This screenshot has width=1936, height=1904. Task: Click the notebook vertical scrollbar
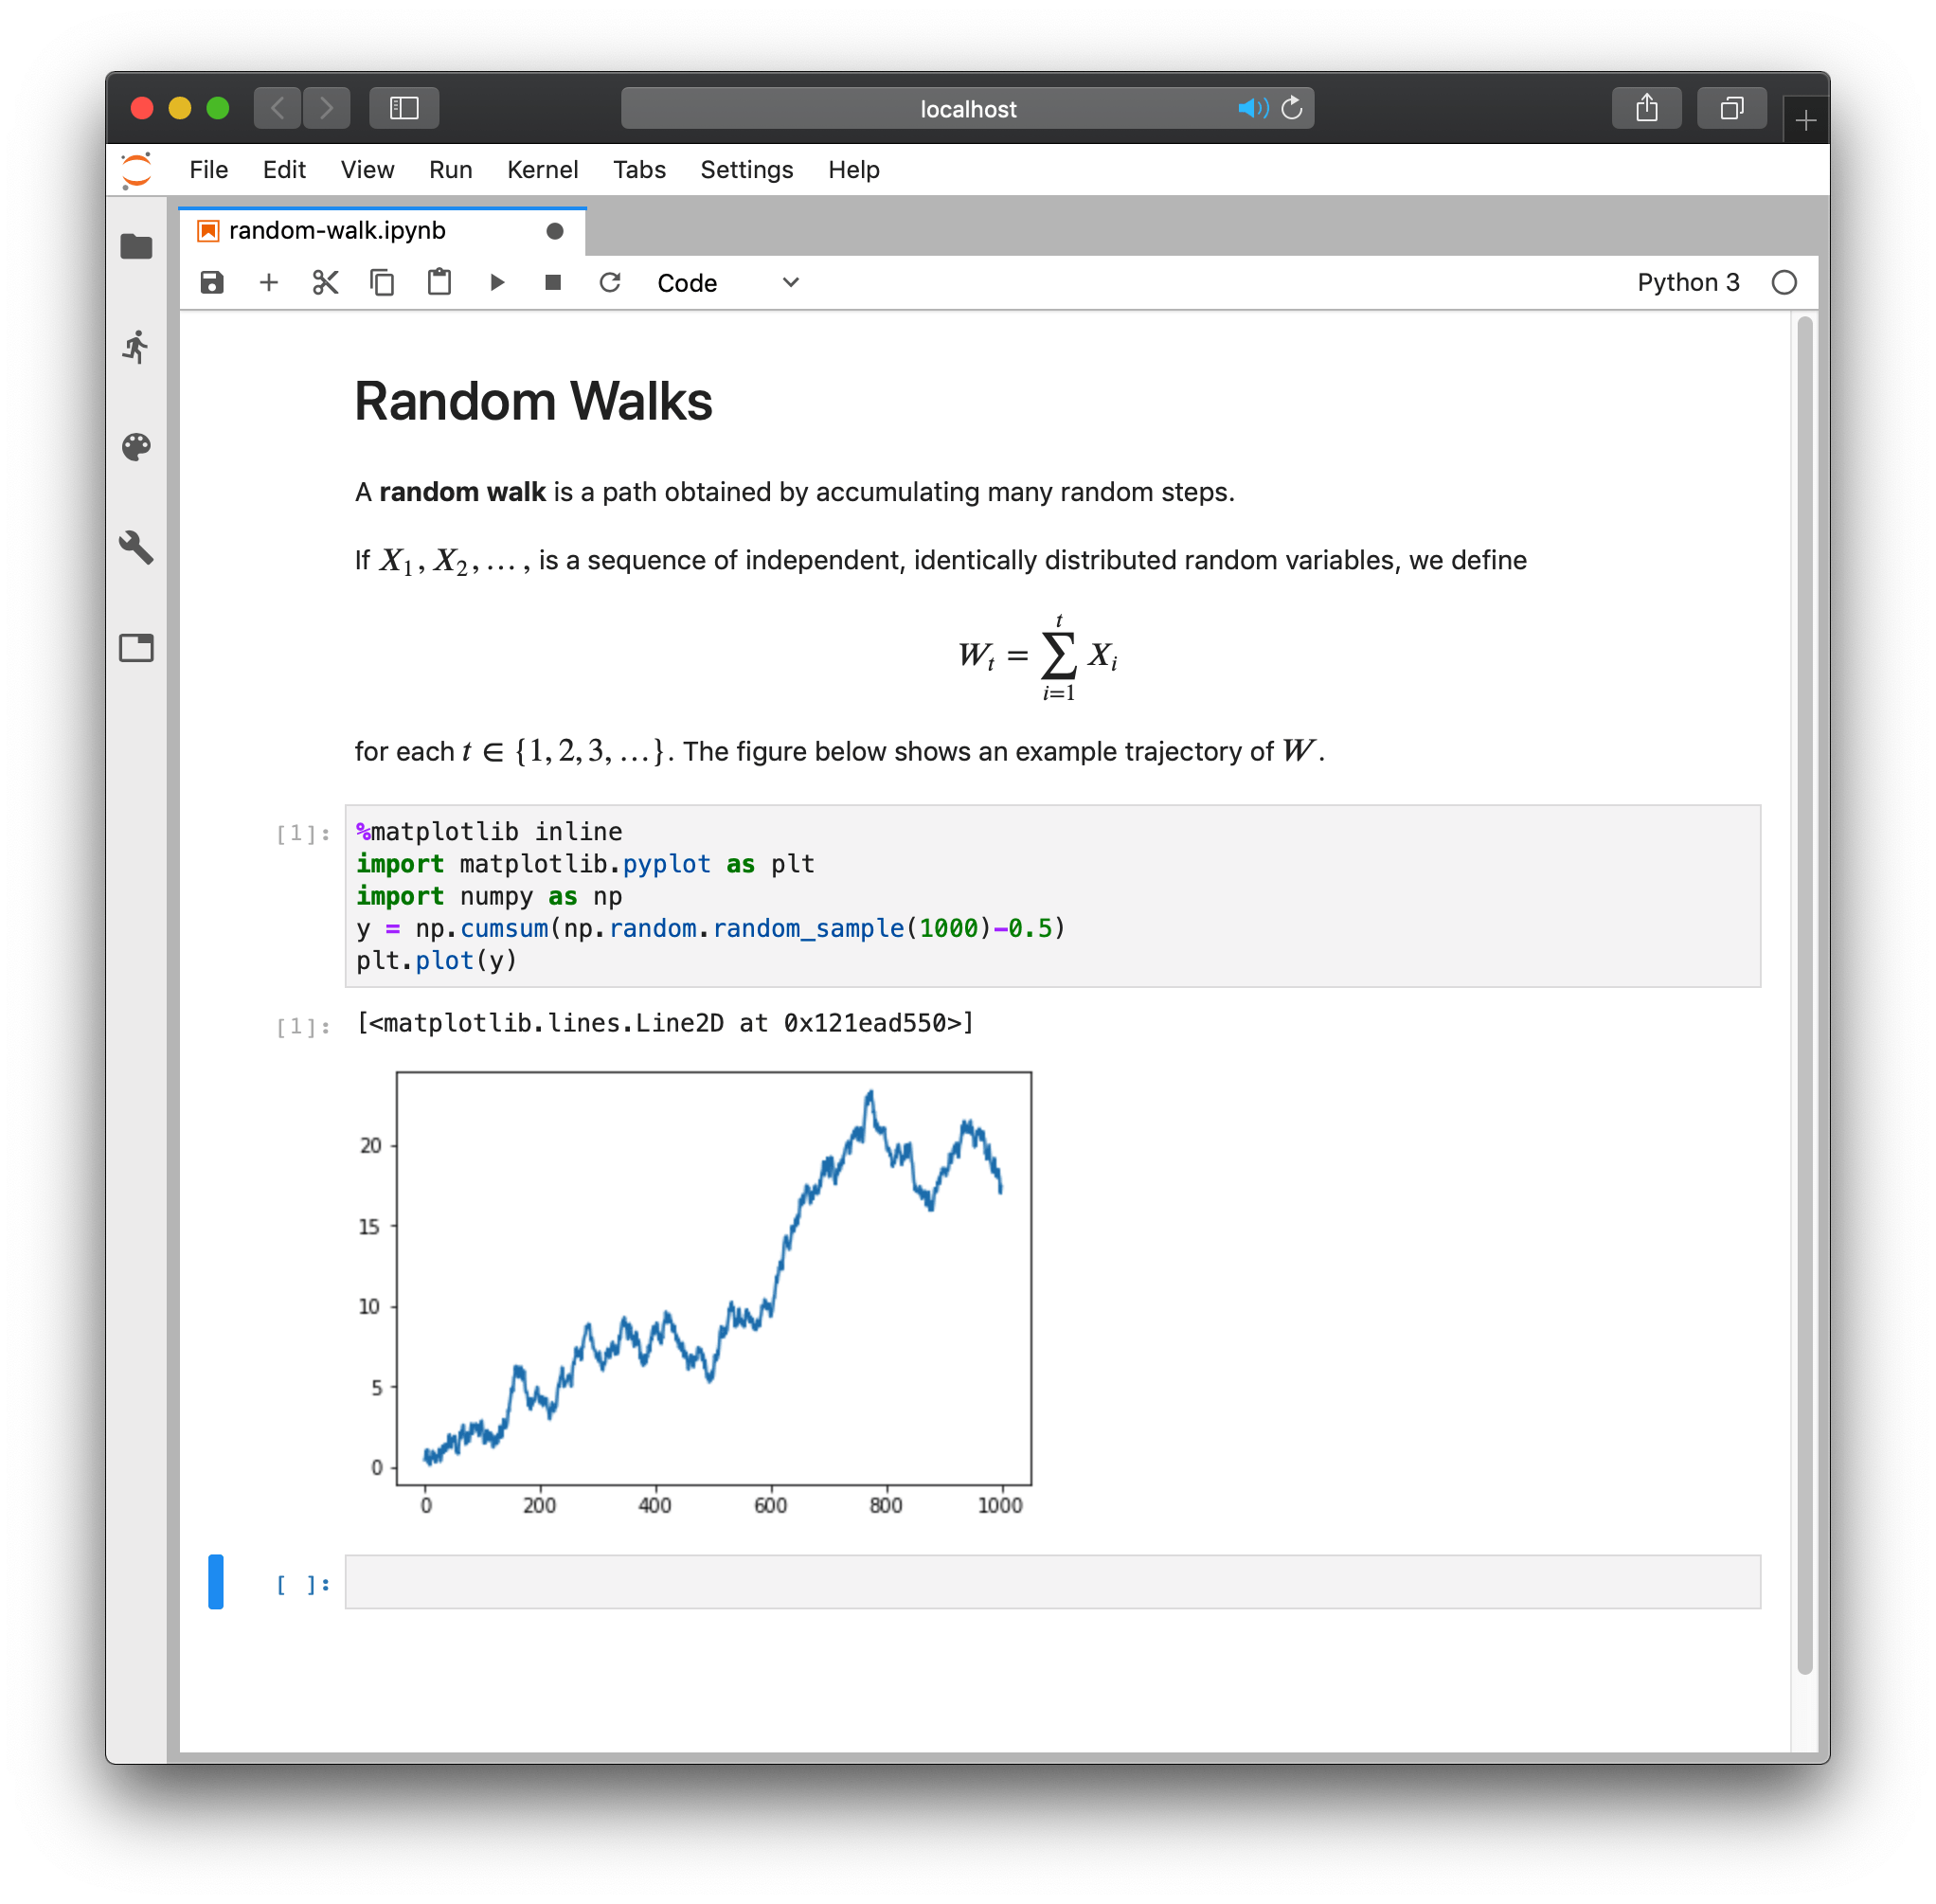(1804, 995)
